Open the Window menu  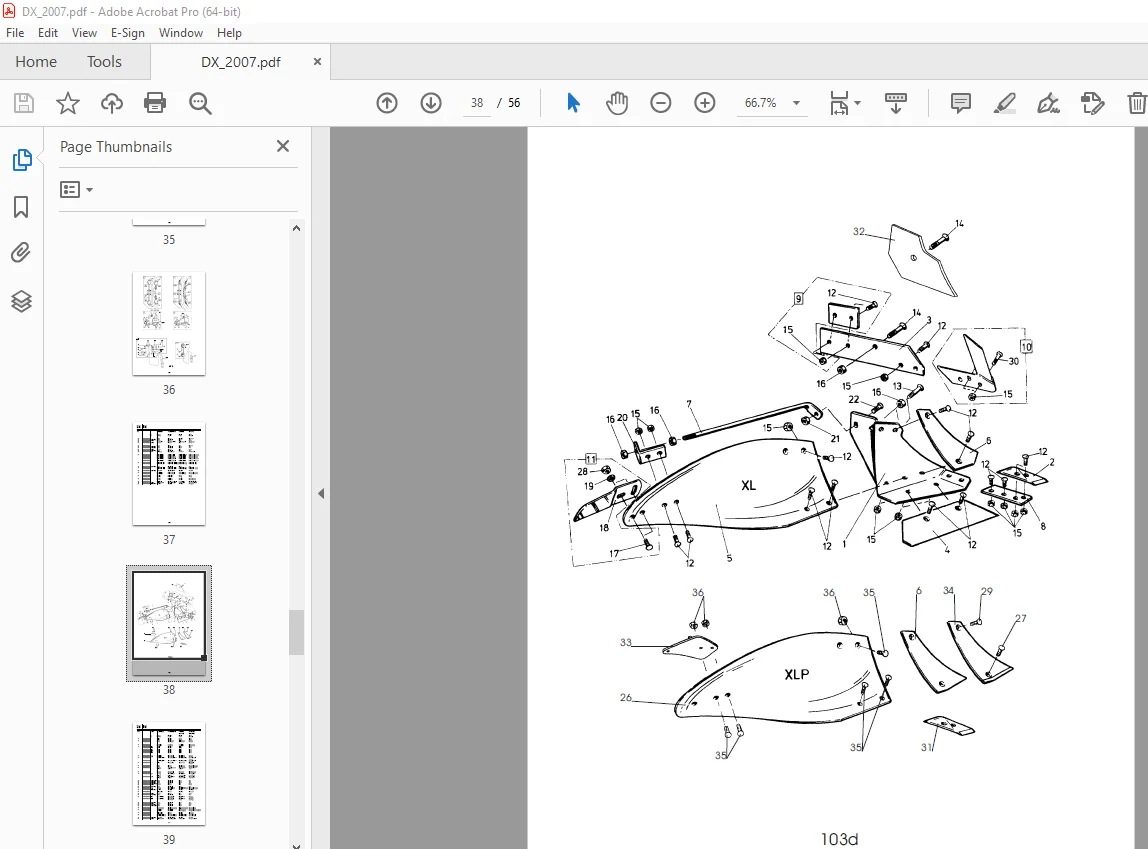click(181, 33)
